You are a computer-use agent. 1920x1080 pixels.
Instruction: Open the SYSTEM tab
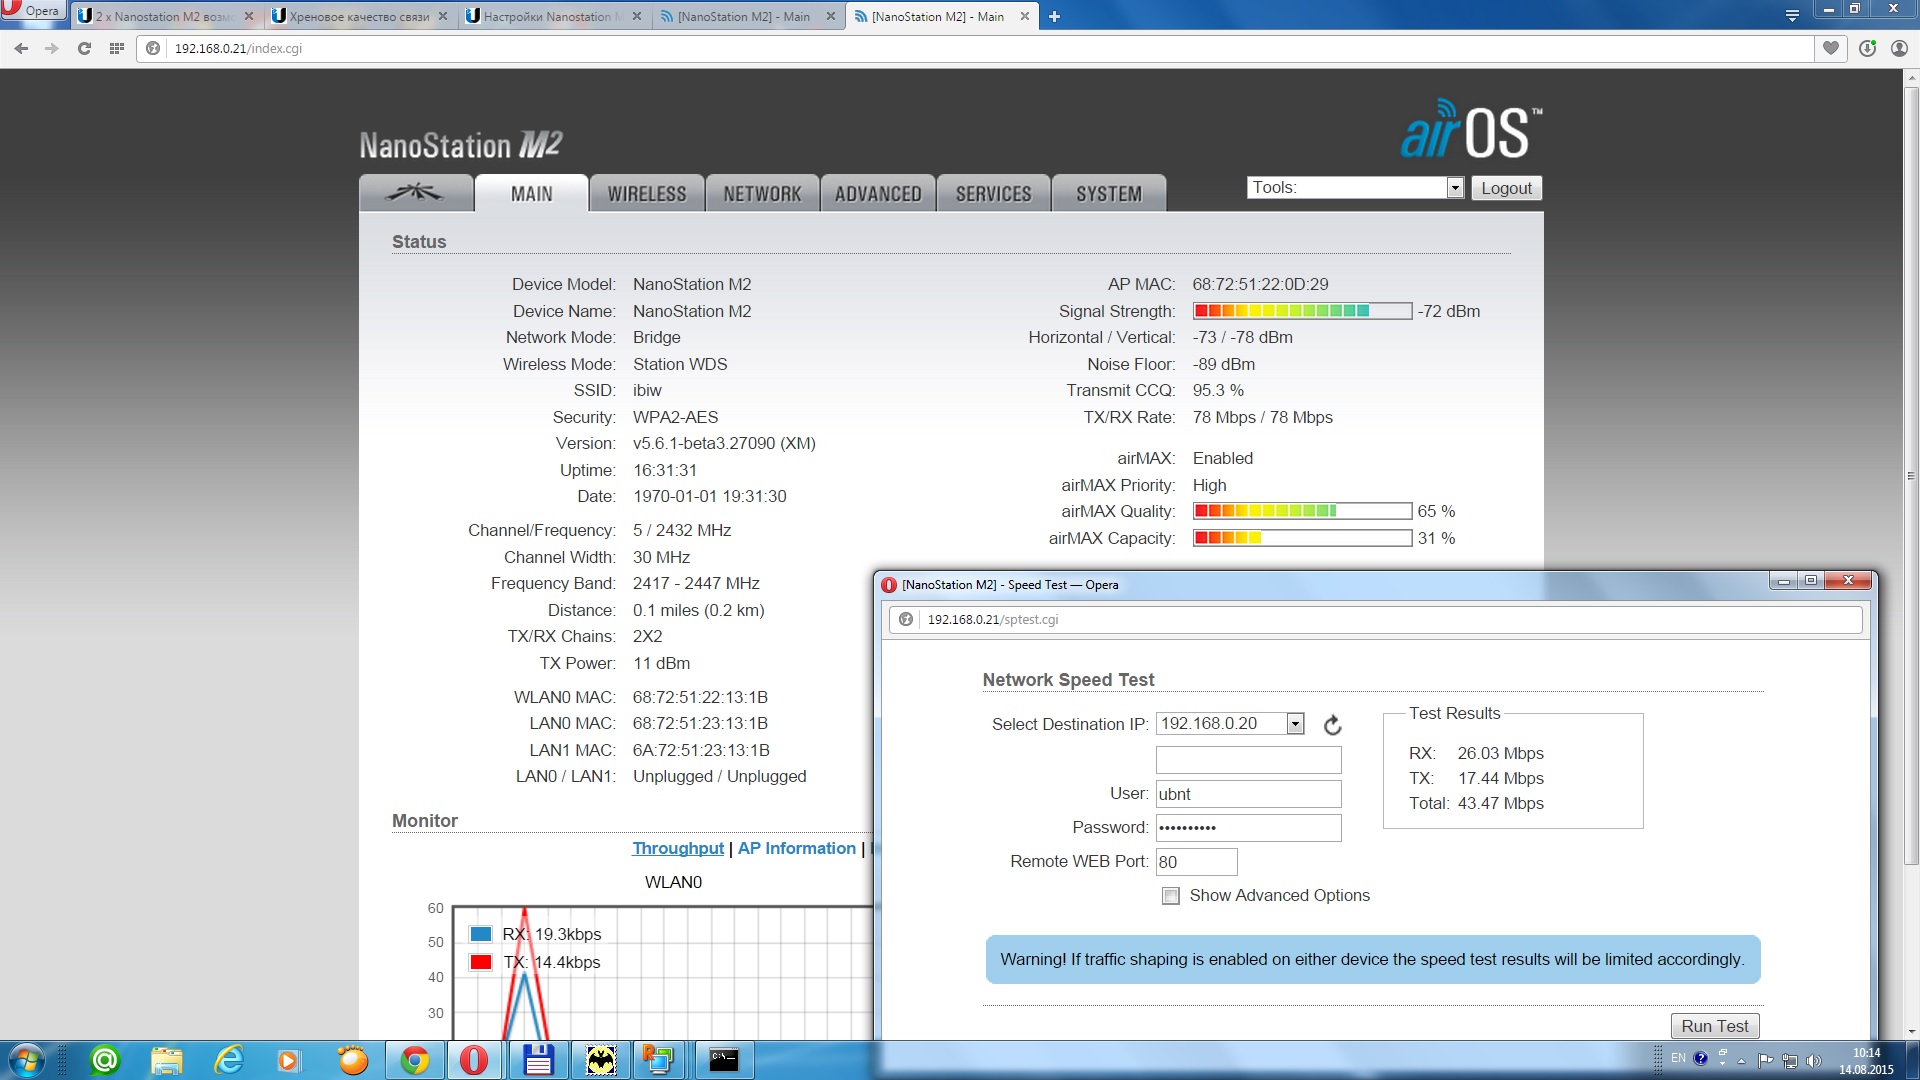click(x=1109, y=193)
